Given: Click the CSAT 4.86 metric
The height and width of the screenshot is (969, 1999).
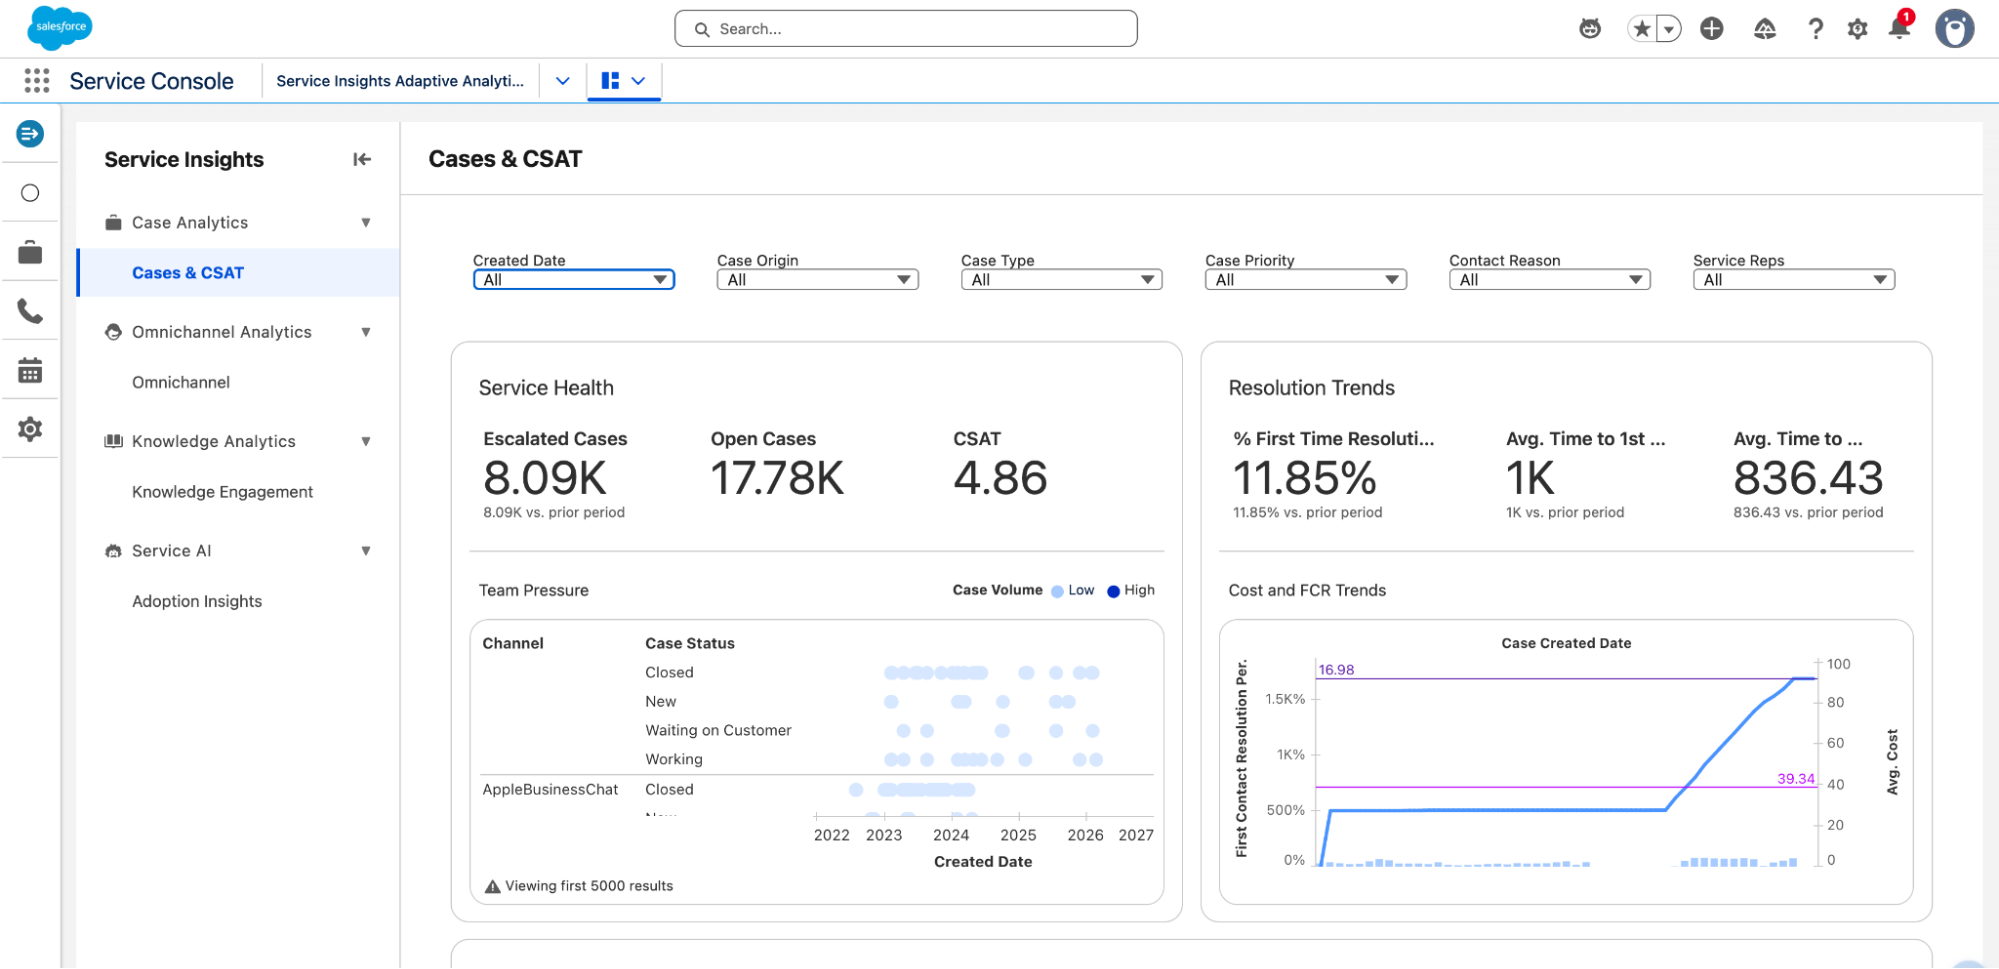Looking at the screenshot, I should point(1000,478).
